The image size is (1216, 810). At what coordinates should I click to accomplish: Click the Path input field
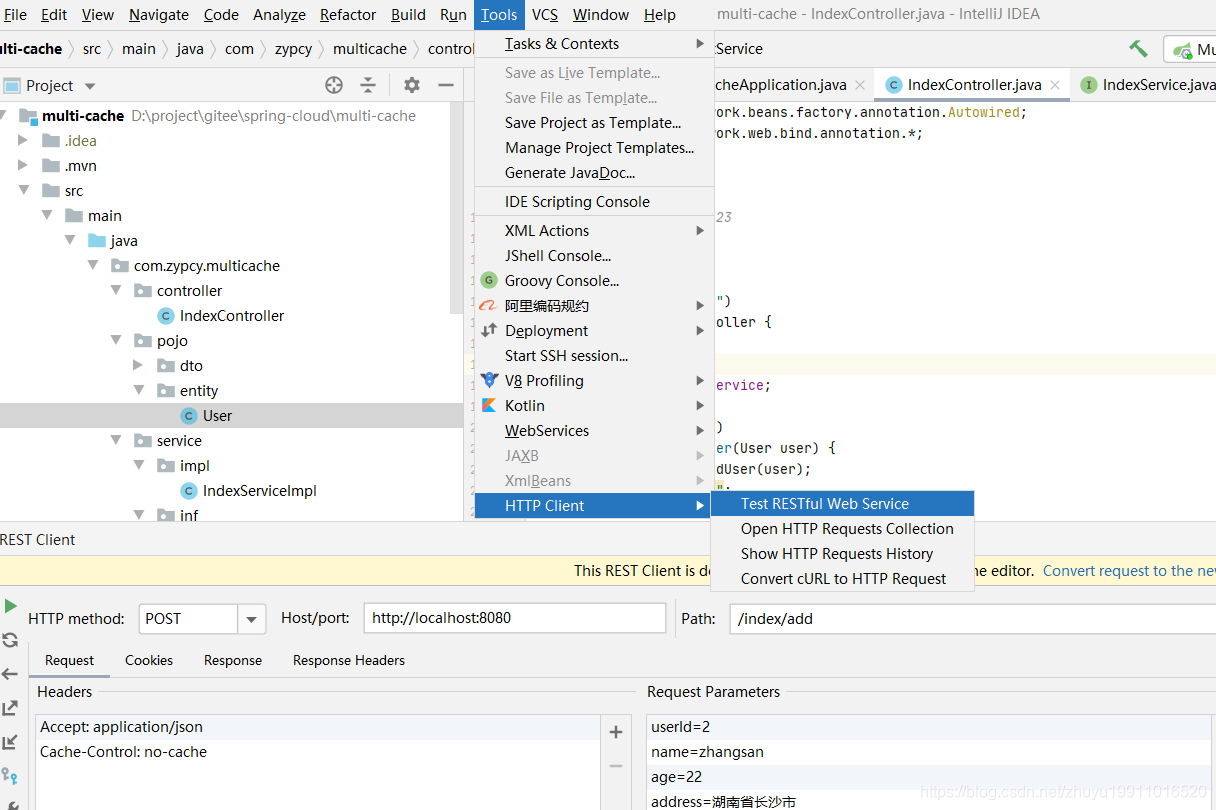point(973,619)
